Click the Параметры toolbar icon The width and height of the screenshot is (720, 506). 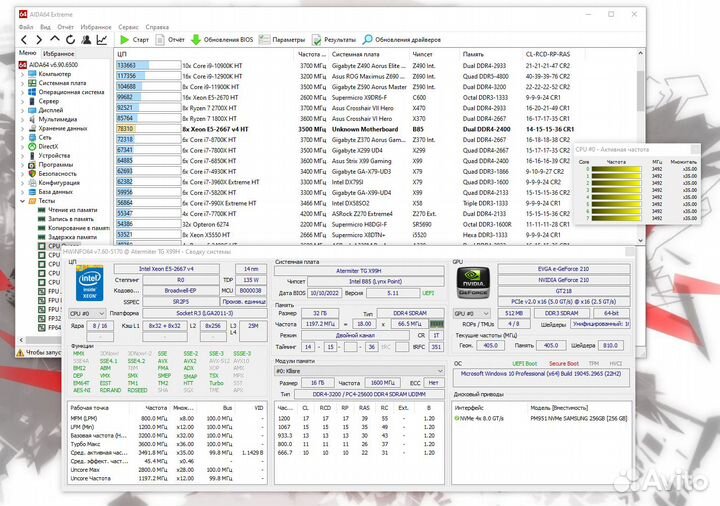pyautogui.click(x=264, y=40)
